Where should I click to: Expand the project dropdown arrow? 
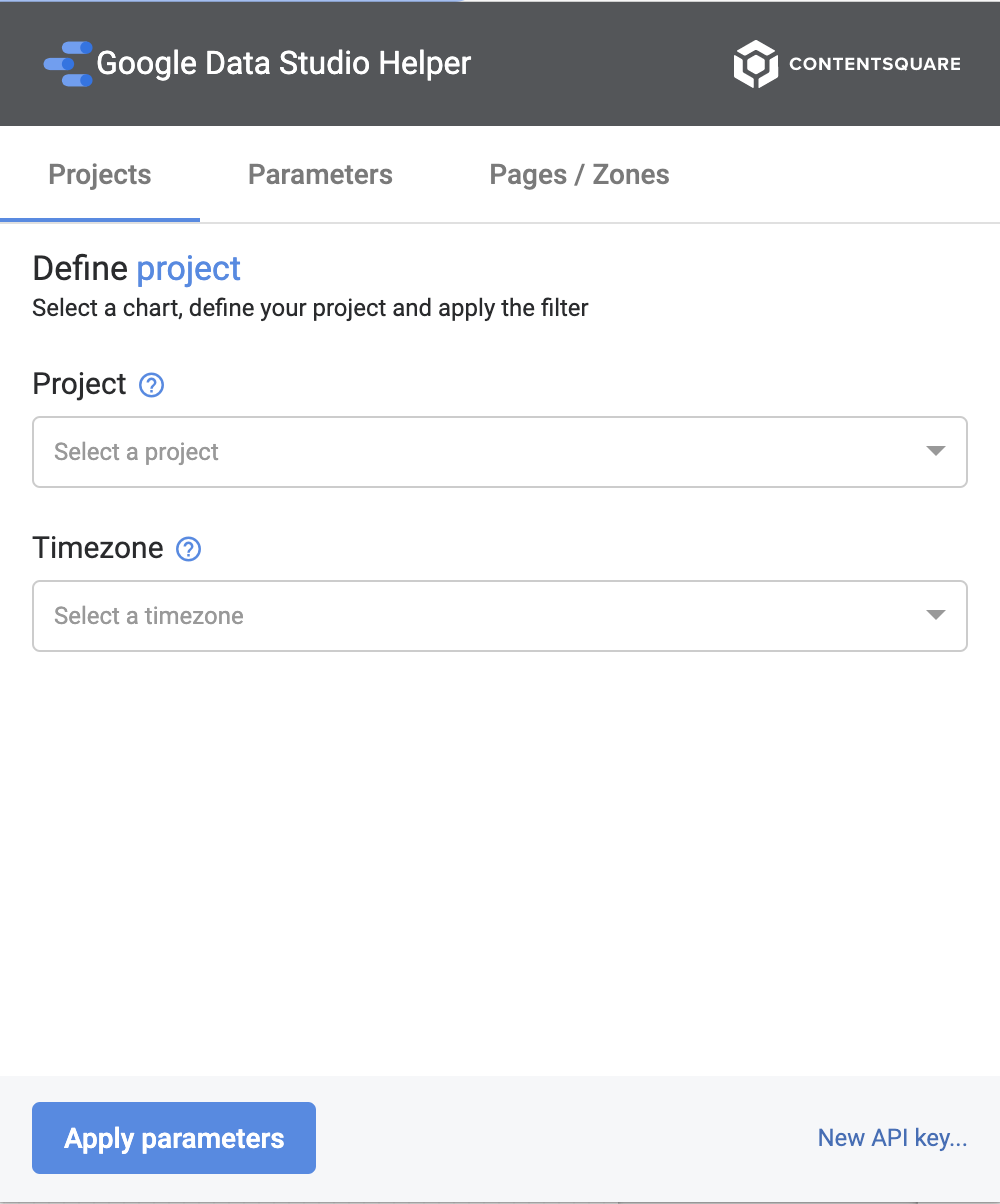pos(936,452)
